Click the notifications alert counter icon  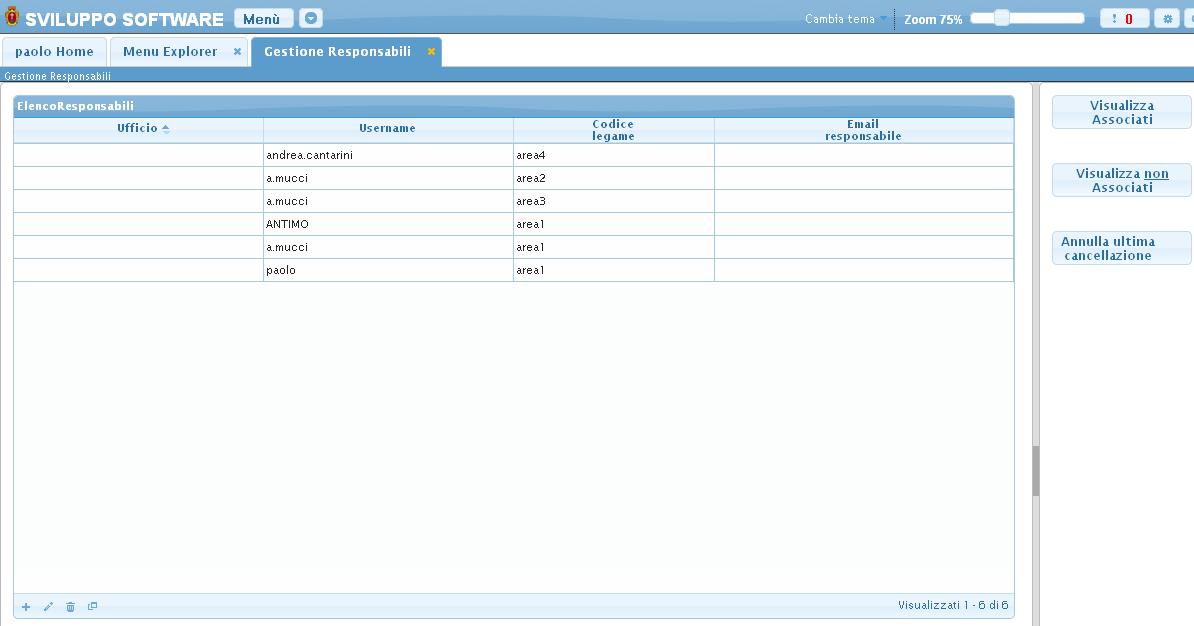pyautogui.click(x=1124, y=19)
